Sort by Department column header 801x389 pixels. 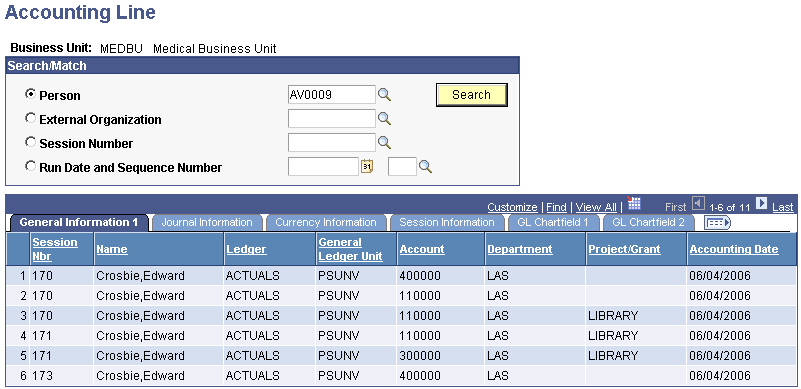tap(520, 249)
